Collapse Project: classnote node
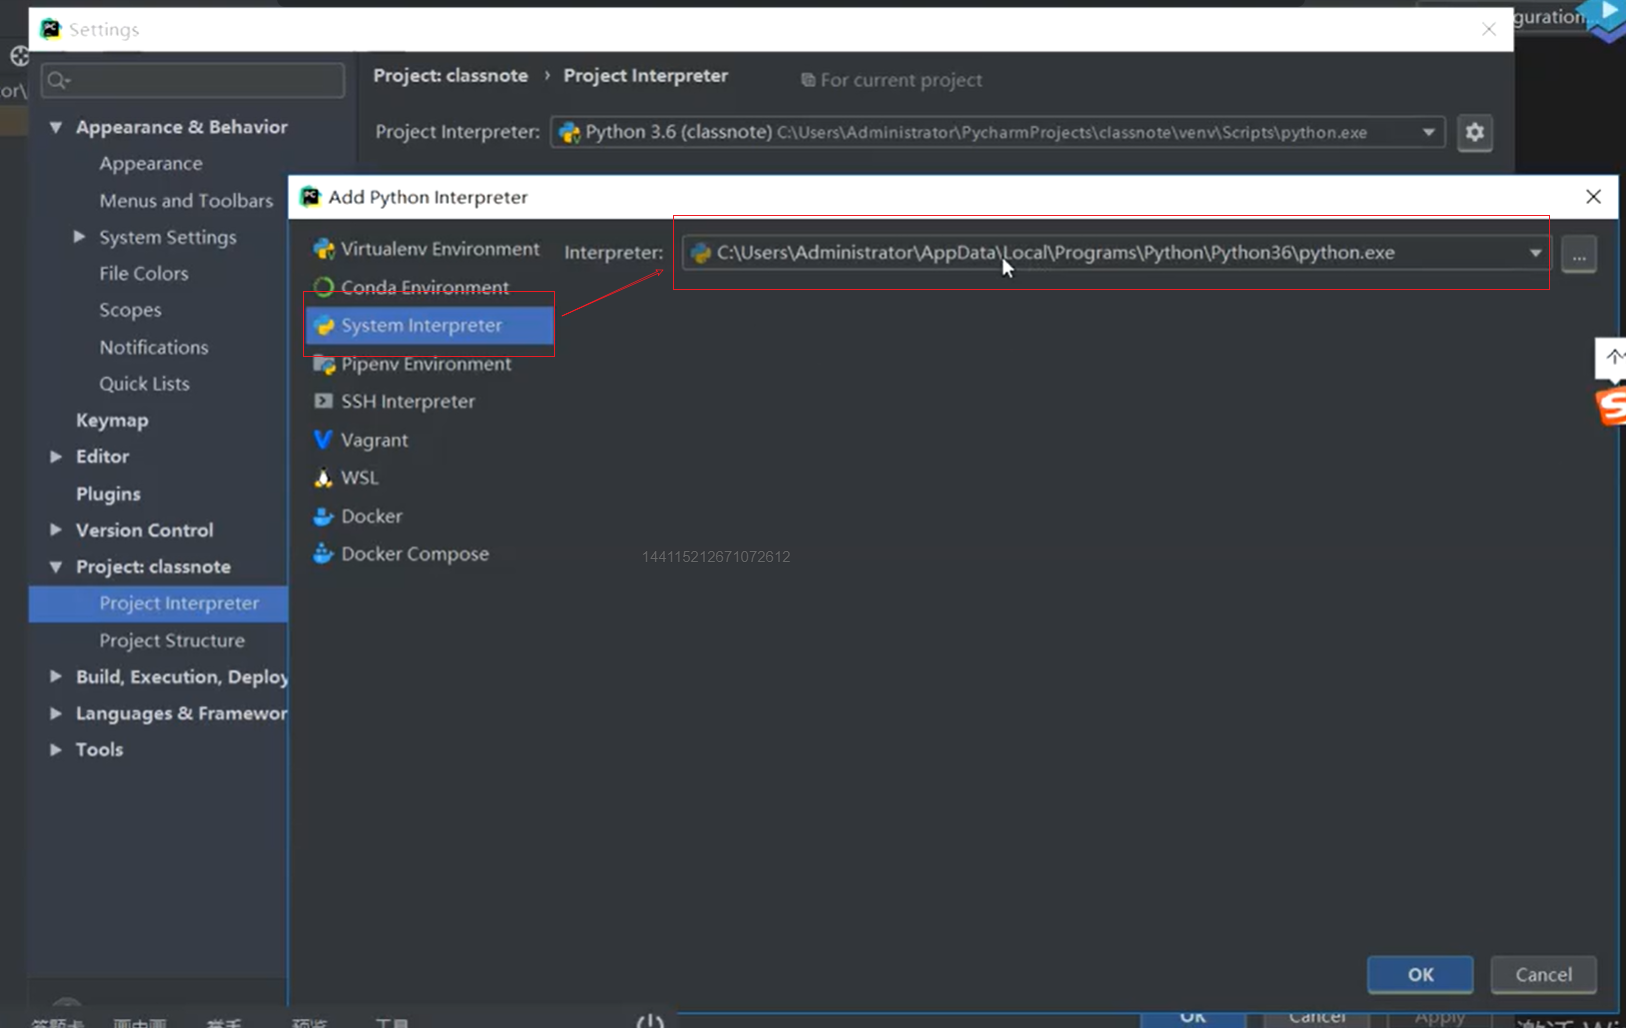 tap(56, 567)
